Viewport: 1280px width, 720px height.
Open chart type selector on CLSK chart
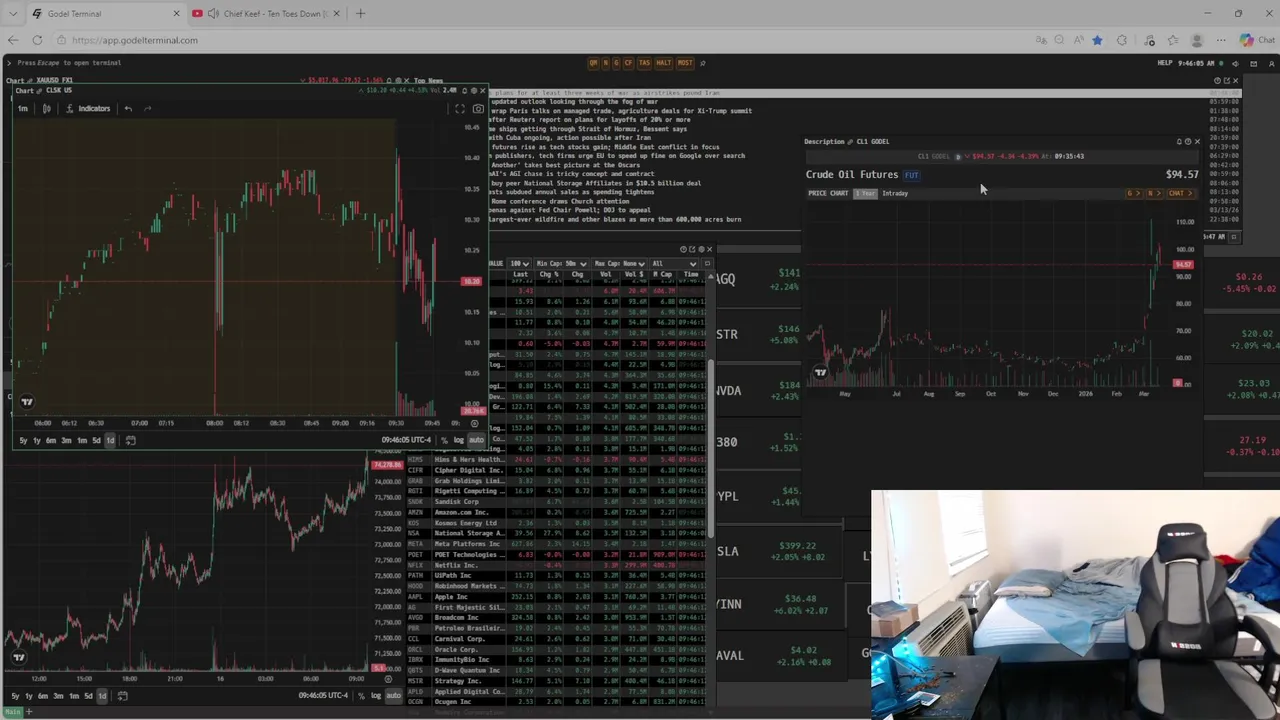[46, 108]
